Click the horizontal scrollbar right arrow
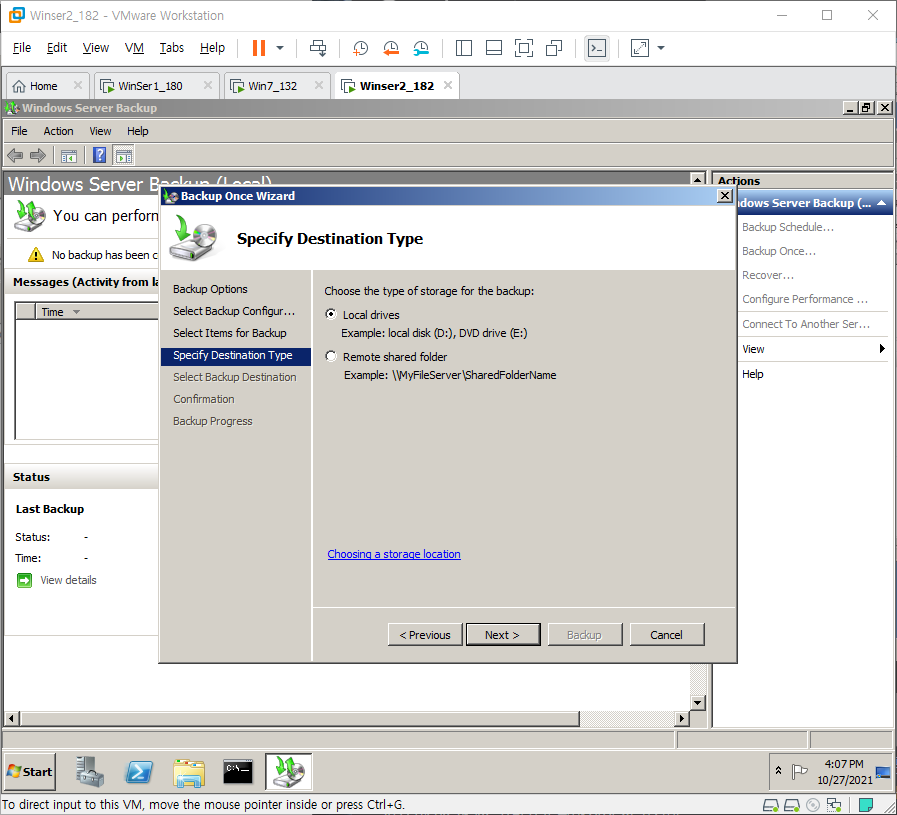 pos(682,718)
